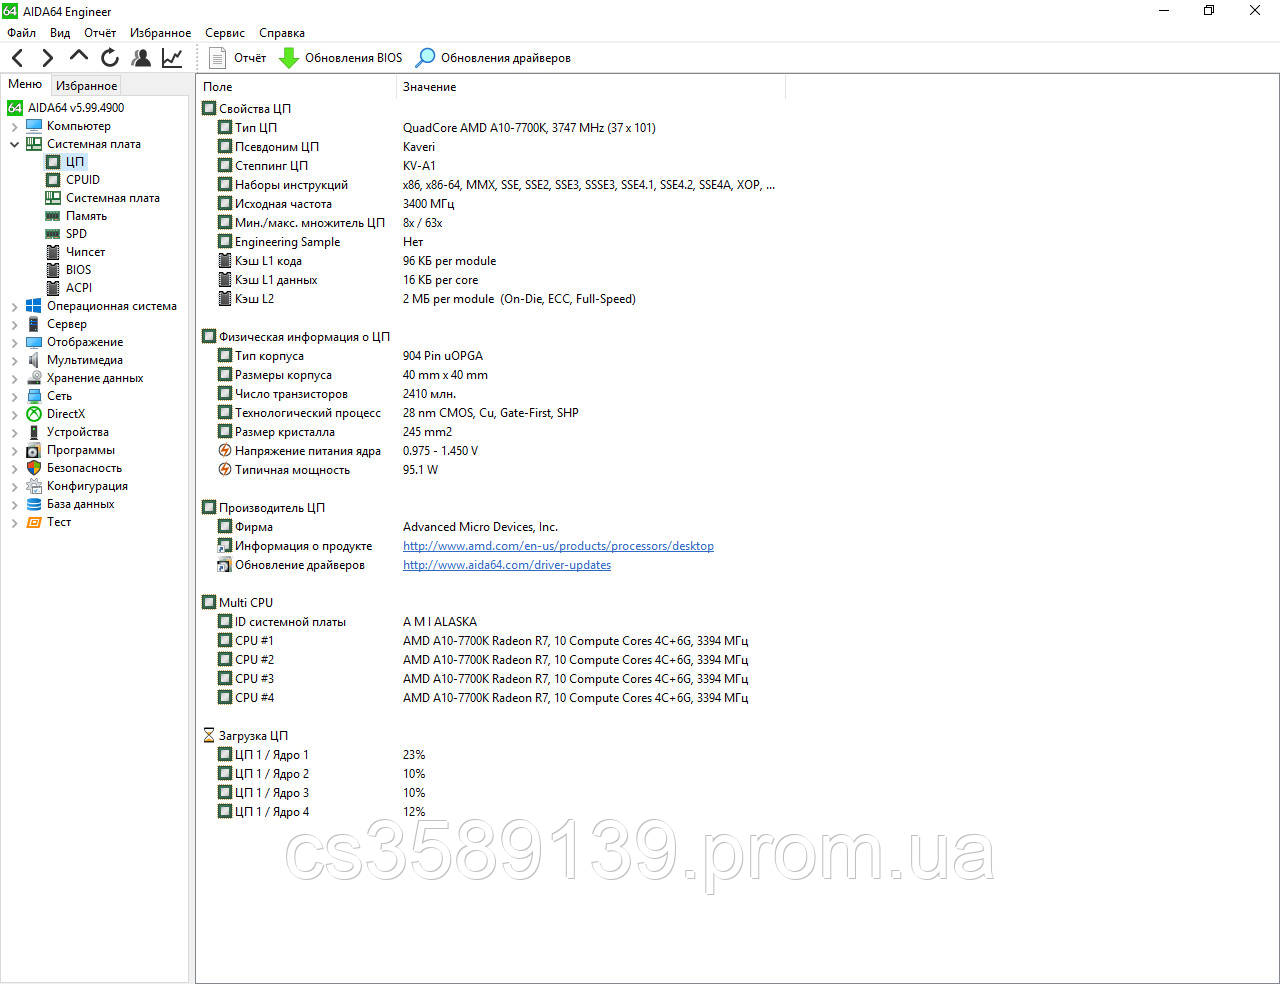Screen dimensions: 1280x984
Task: Collapse the Системная плата parent node
Action: (x=14, y=145)
